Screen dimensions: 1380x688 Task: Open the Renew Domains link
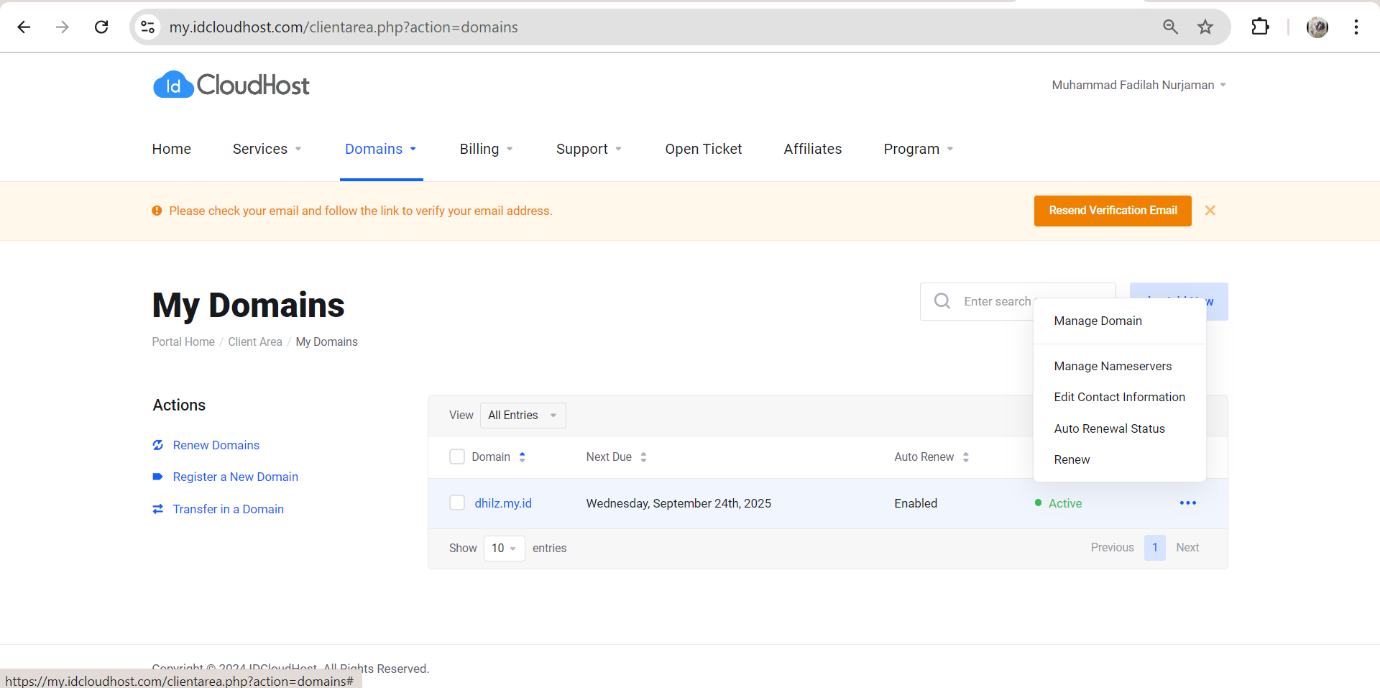[216, 445]
